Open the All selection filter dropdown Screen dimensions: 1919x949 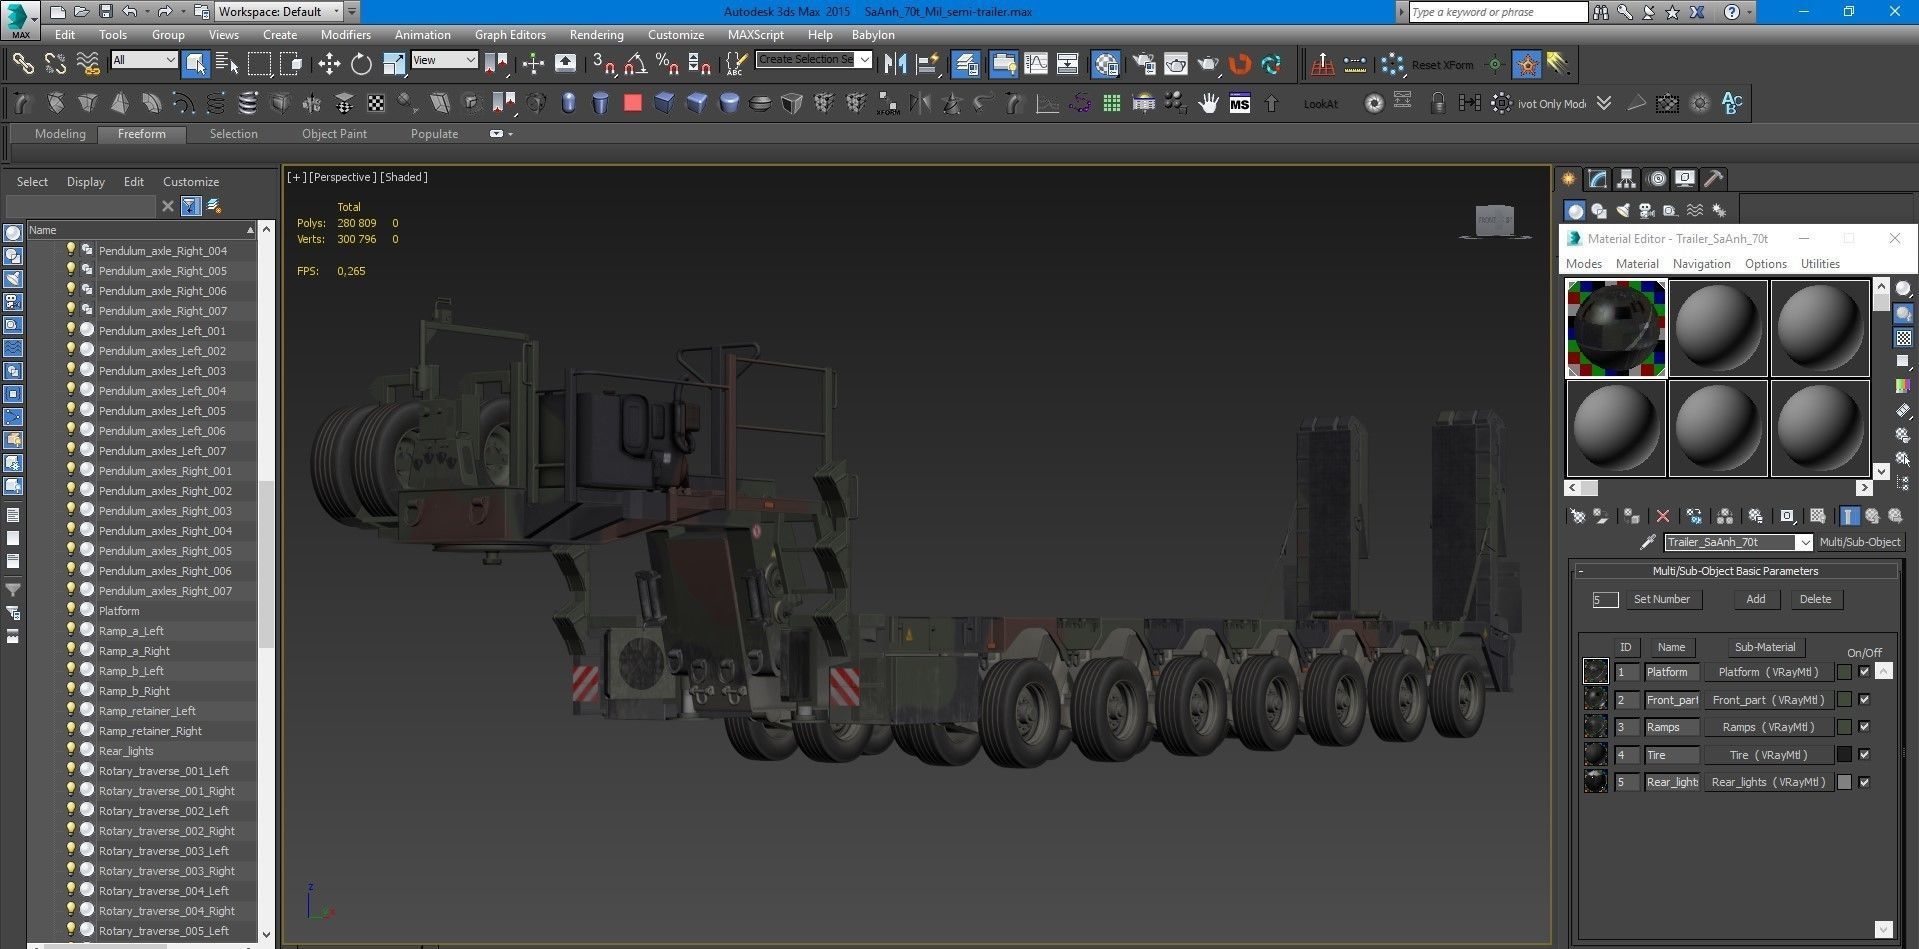(x=144, y=60)
